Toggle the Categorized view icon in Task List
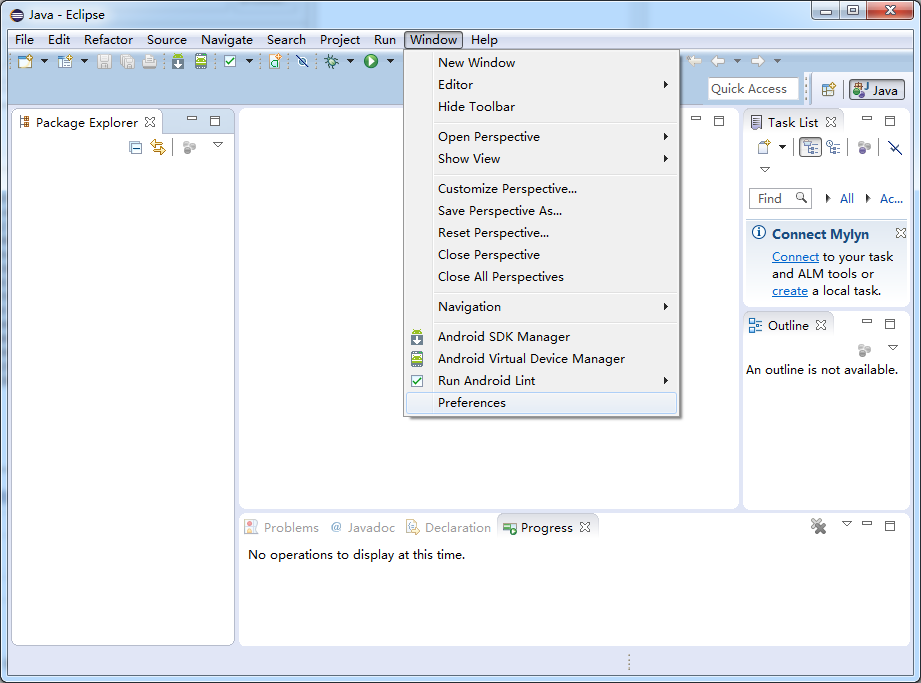921x683 pixels. [811, 147]
